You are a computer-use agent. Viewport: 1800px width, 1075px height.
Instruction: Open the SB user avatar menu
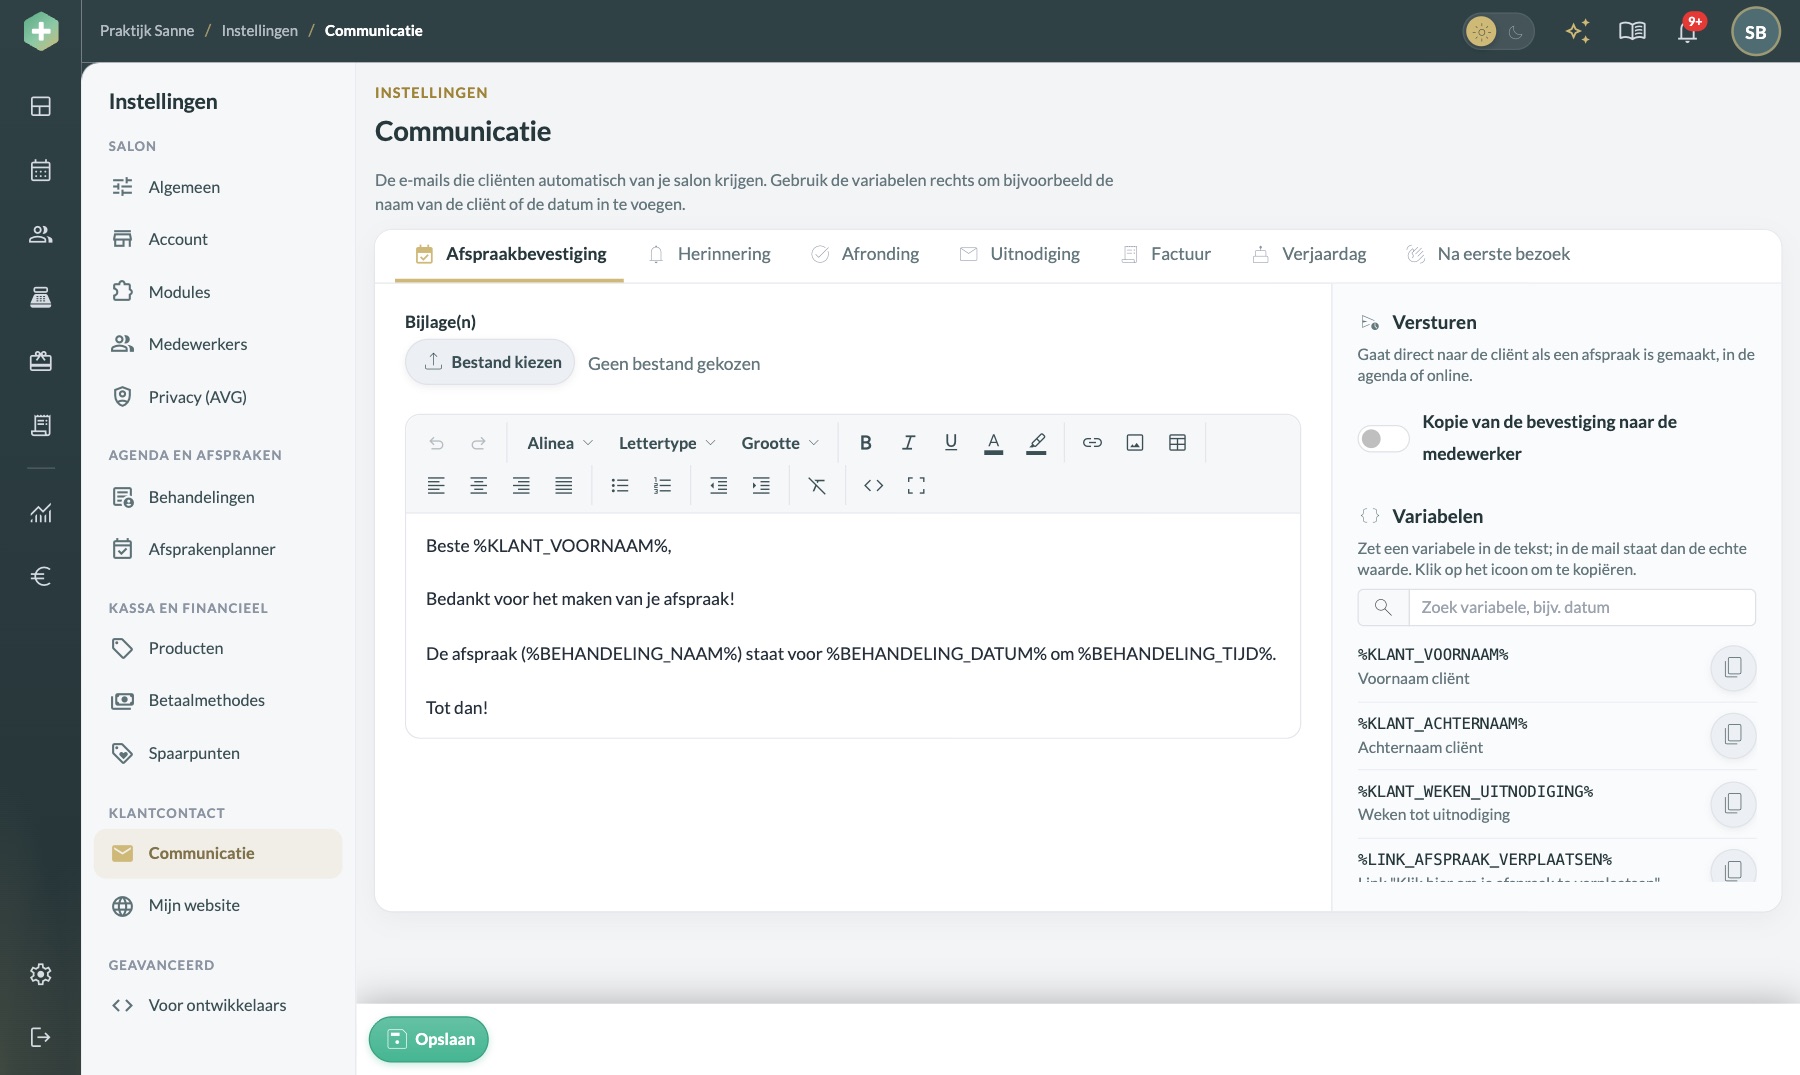tap(1755, 32)
